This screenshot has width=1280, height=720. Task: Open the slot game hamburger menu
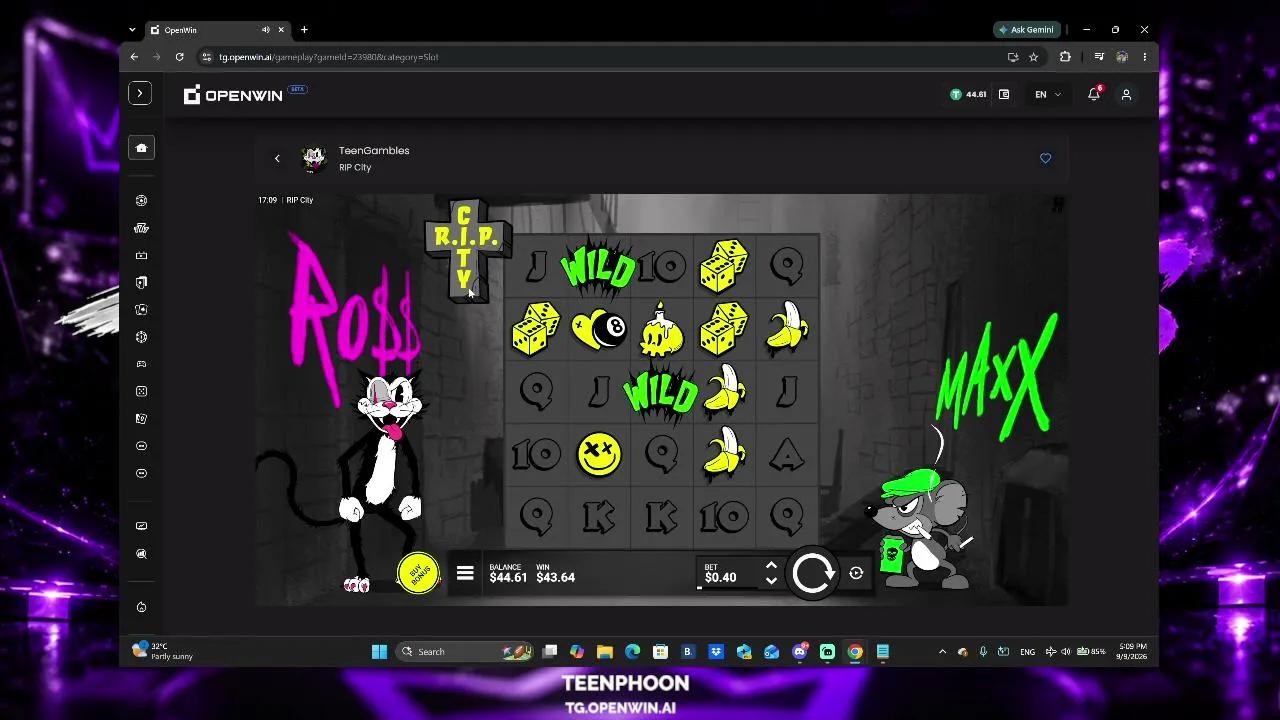coord(465,573)
